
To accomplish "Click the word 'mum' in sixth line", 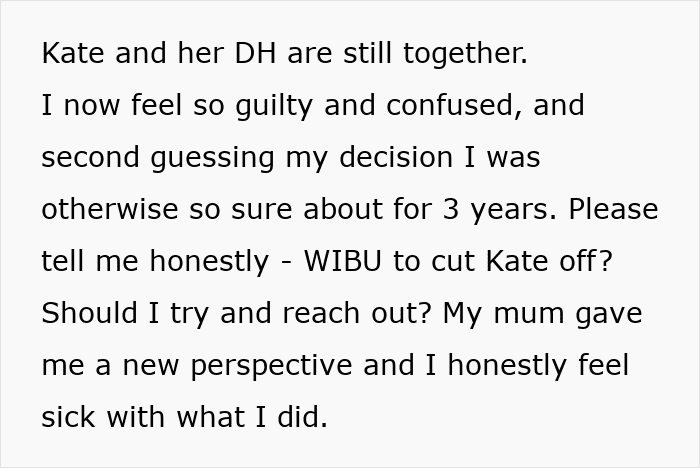I will coord(529,313).
